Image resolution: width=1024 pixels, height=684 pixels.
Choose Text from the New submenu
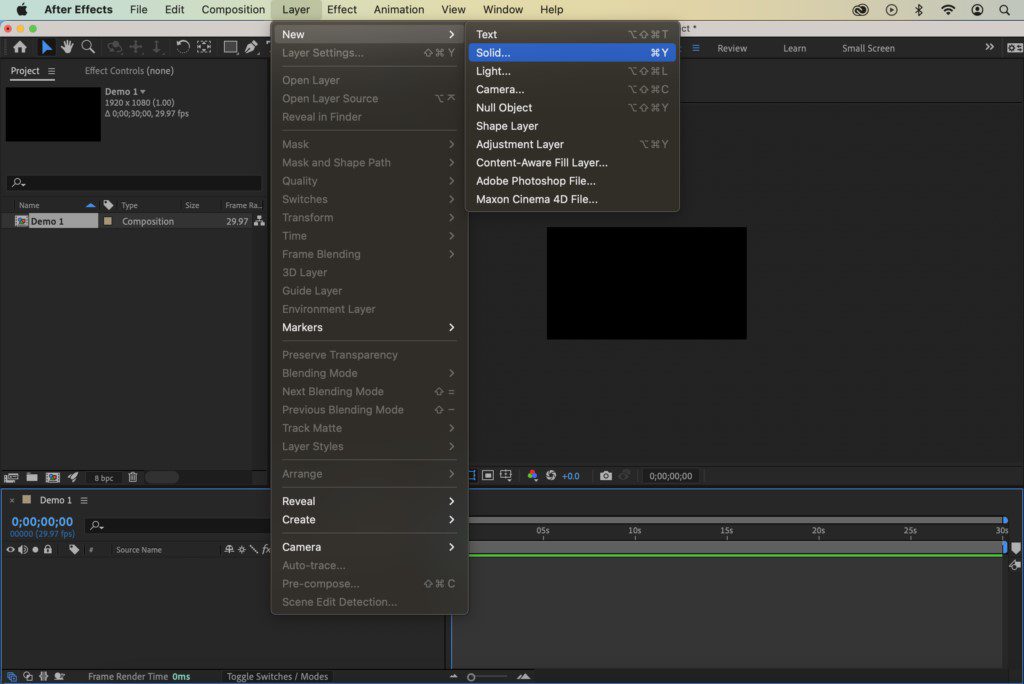click(571, 34)
